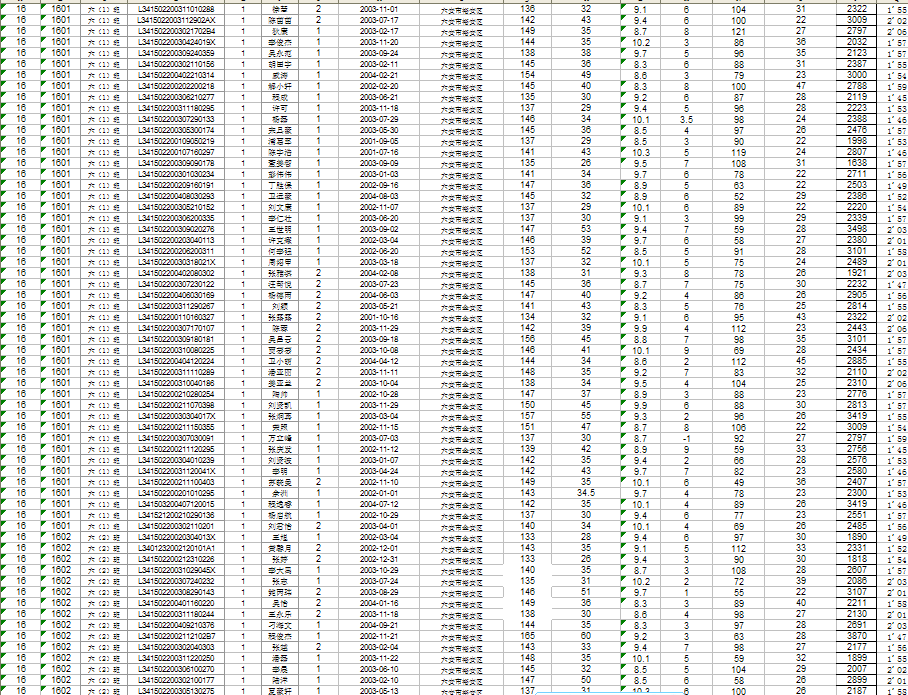
Task: Select the ID cell L34150220030424019X
Action: (x=176, y=42)
